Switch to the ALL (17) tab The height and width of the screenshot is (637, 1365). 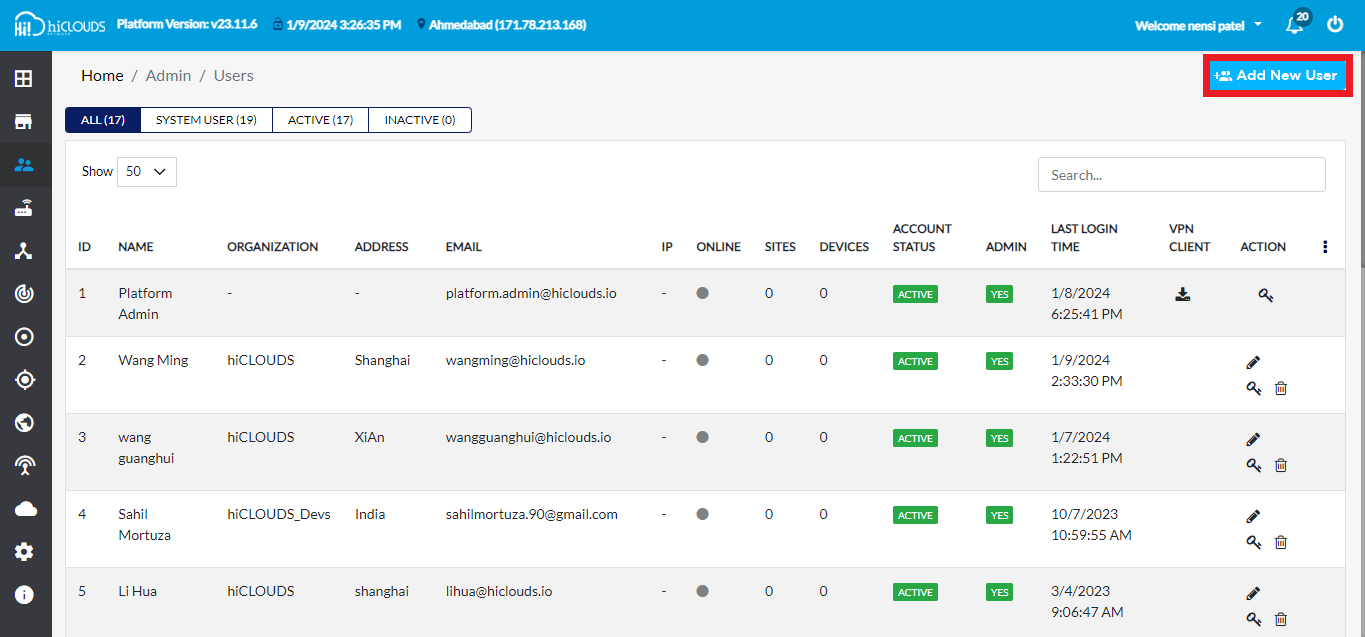click(x=103, y=120)
